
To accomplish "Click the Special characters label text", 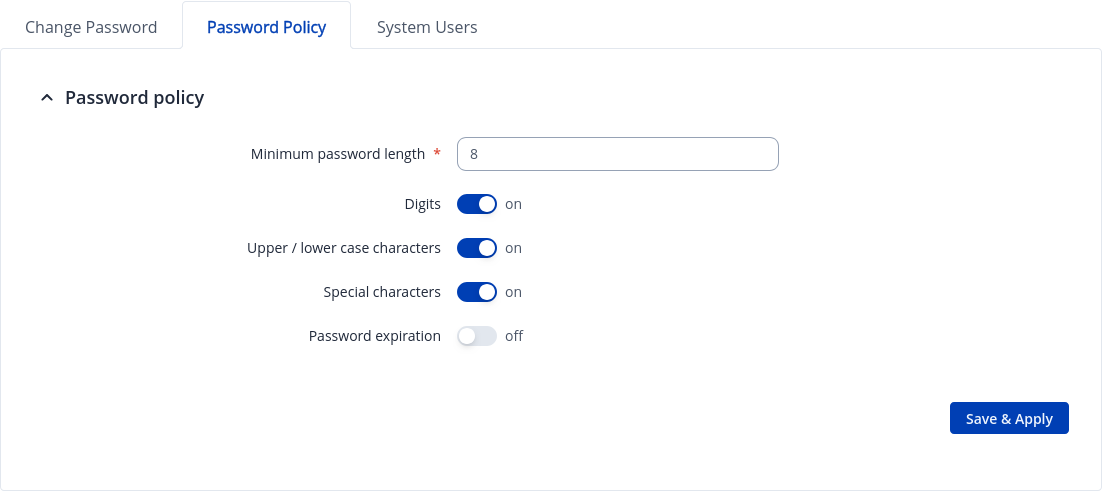I will click(x=382, y=292).
